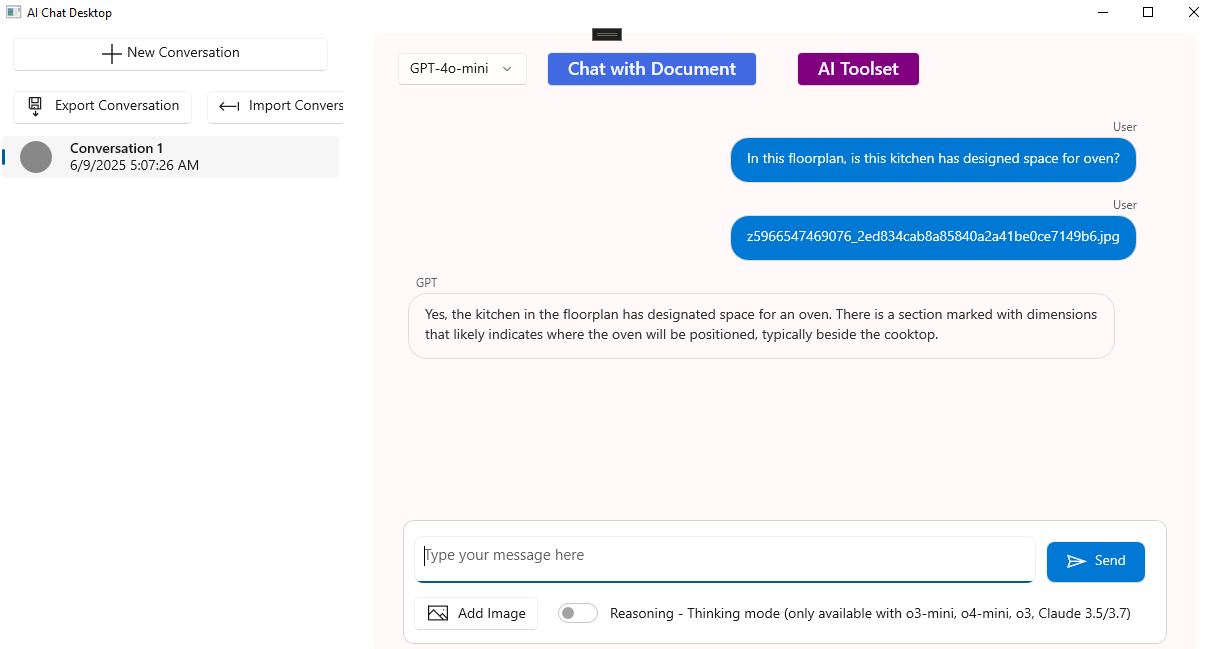Click the 6/9/2025 5:07:26 AM timestamp
1211x649 pixels.
134,166
